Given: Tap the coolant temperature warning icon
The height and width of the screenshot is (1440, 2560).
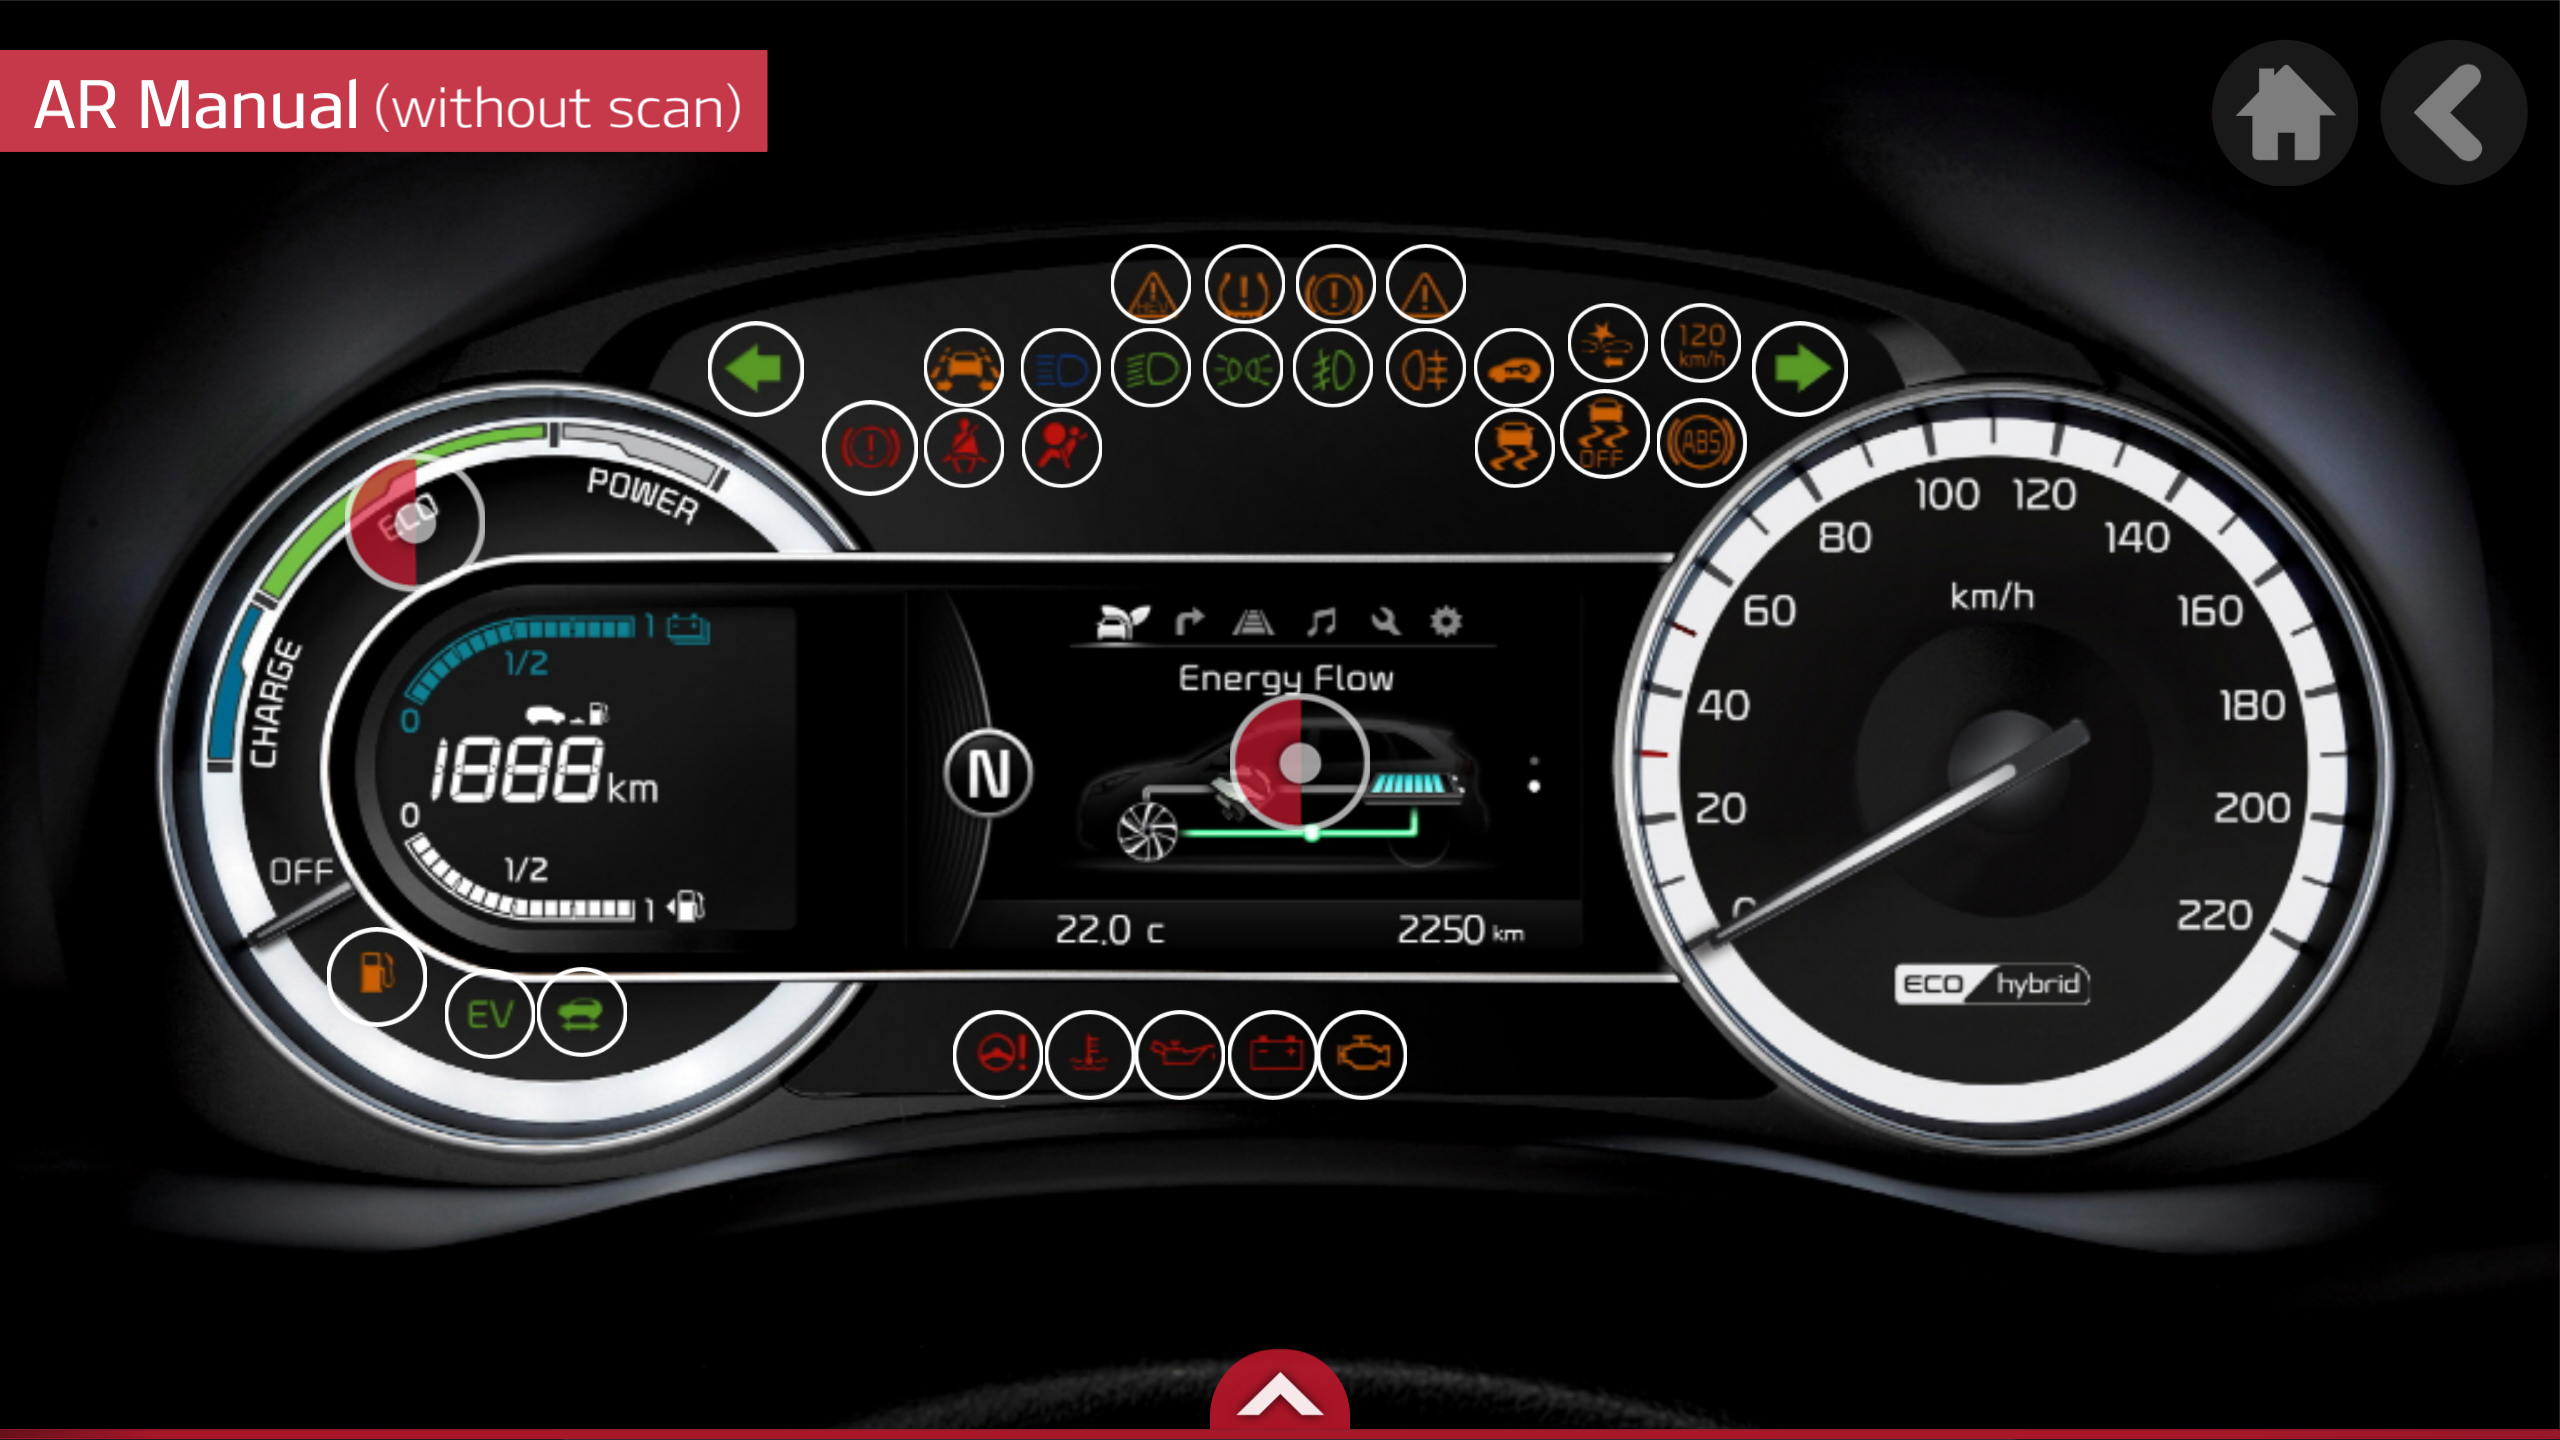Looking at the screenshot, I should pyautogui.click(x=1090, y=1054).
